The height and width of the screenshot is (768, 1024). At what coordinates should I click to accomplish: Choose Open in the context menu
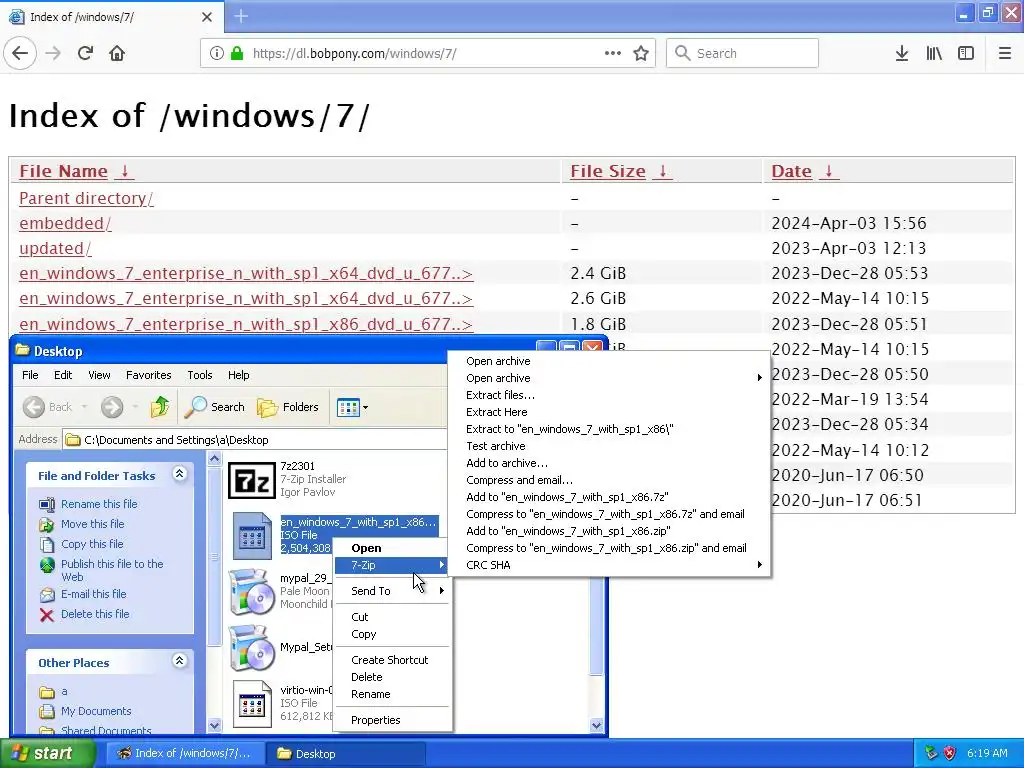[392, 548]
